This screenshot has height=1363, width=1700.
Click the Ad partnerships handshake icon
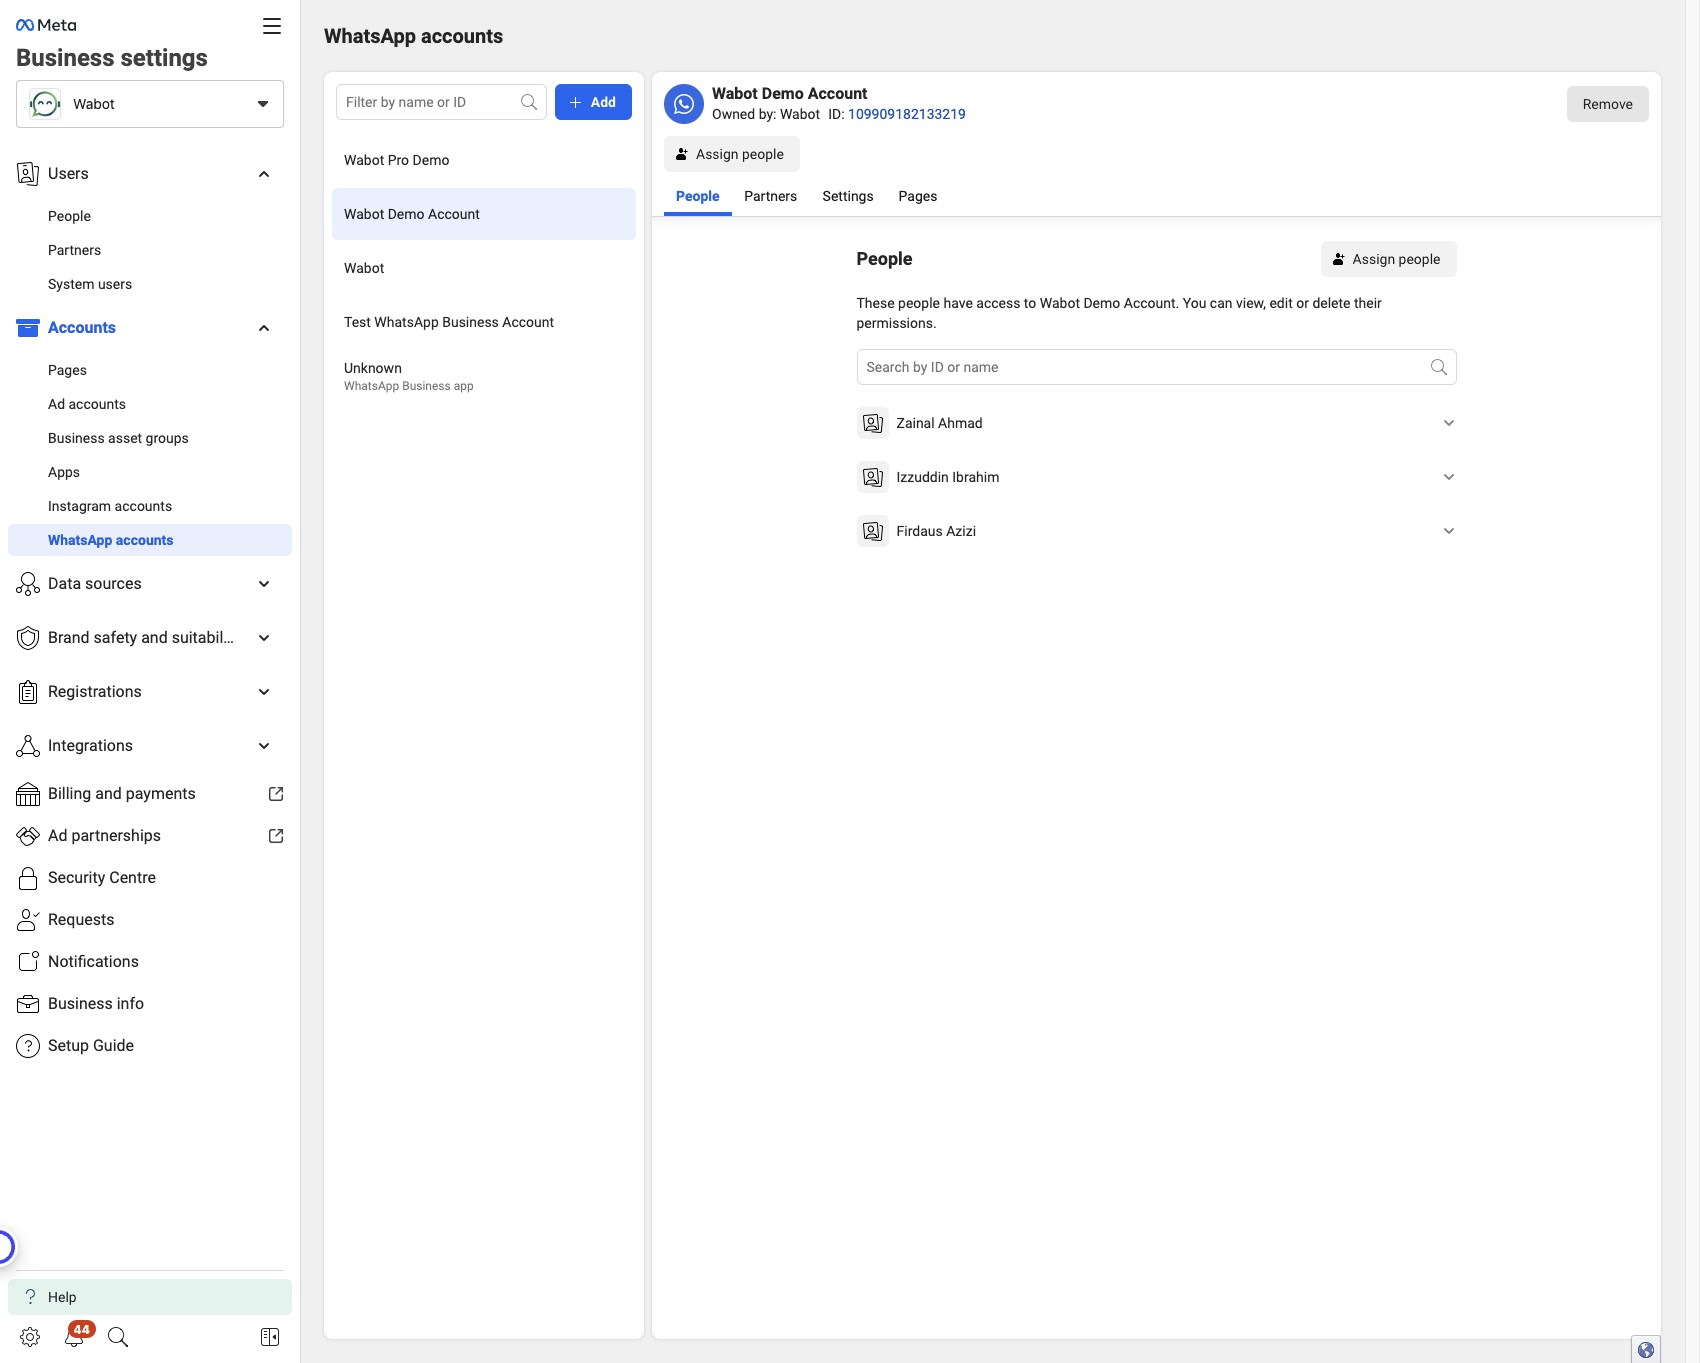(28, 836)
